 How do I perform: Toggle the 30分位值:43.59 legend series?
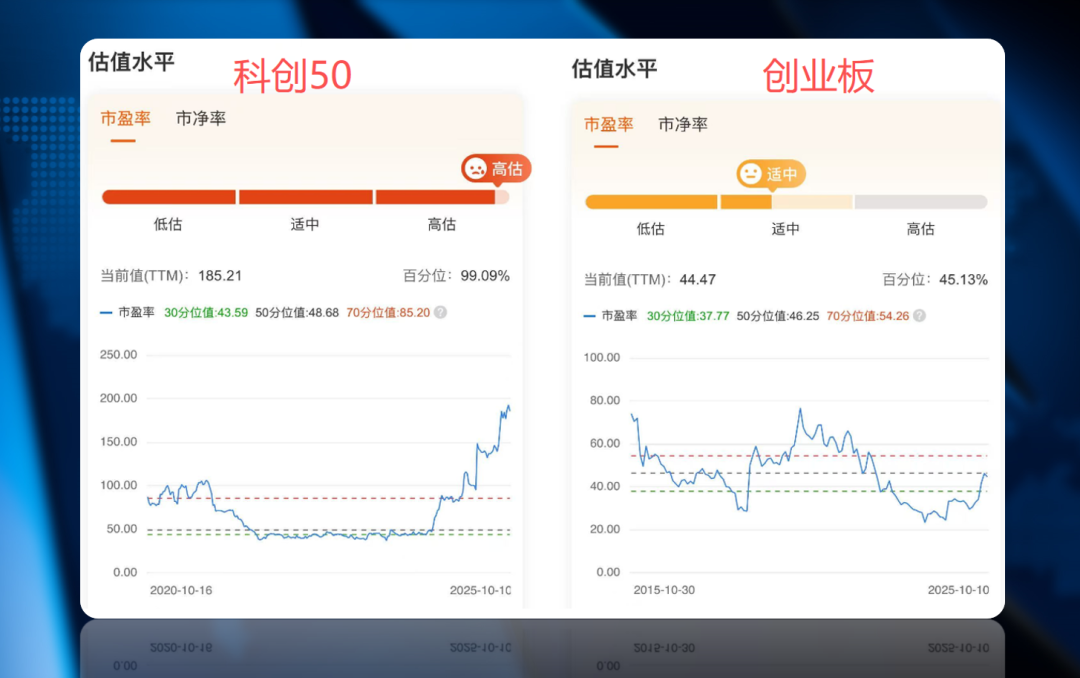(206, 312)
